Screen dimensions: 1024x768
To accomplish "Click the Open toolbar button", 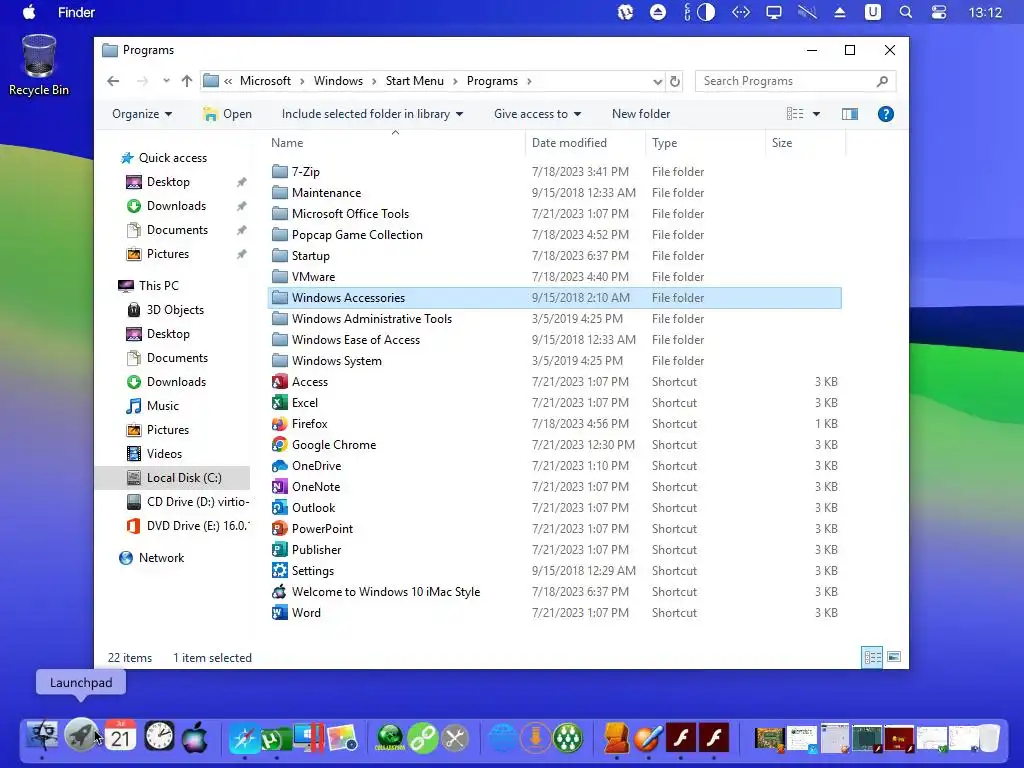I will pos(227,114).
